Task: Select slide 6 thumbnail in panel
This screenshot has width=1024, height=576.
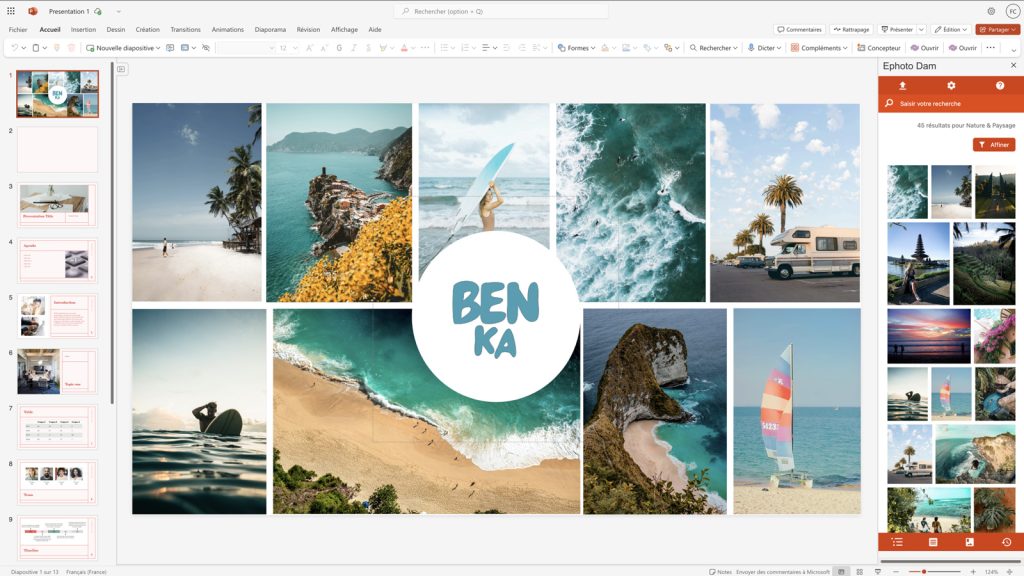Action: (57, 372)
